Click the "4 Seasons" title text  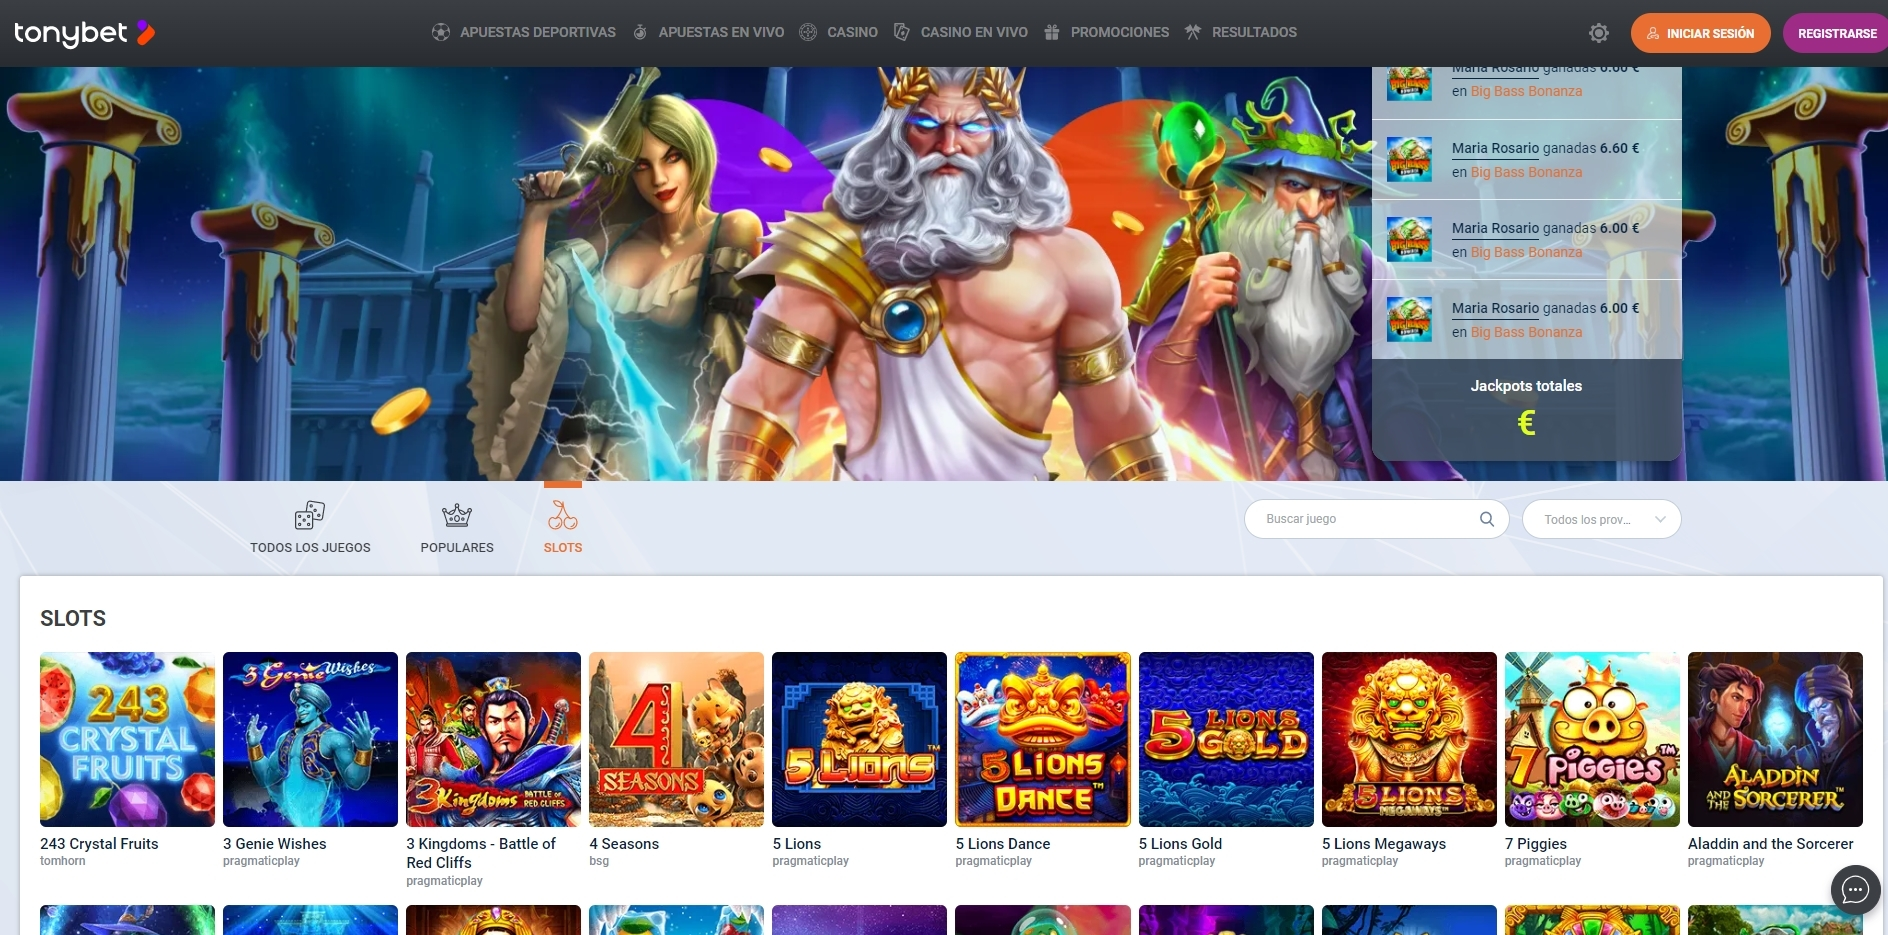(x=624, y=844)
